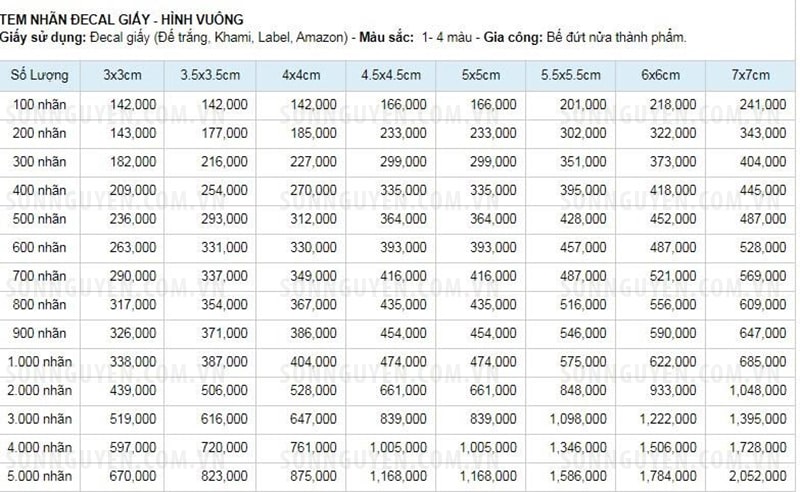The height and width of the screenshot is (492, 800).
Task: Click the 7x7cm column header
Action: [751, 76]
